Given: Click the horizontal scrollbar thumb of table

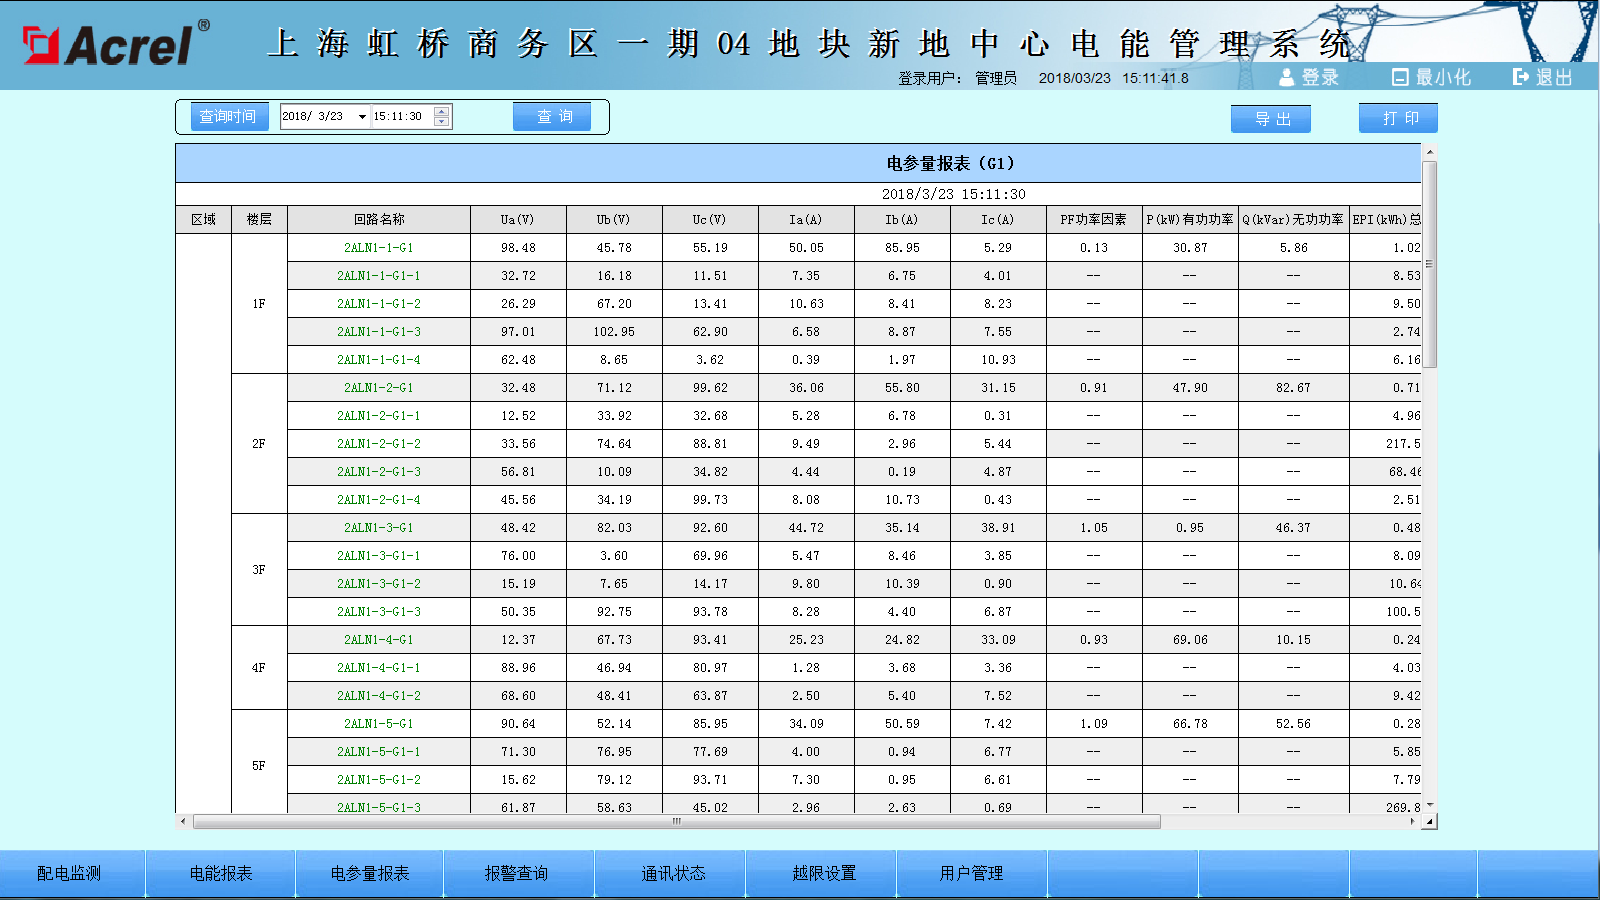Looking at the screenshot, I should point(676,822).
